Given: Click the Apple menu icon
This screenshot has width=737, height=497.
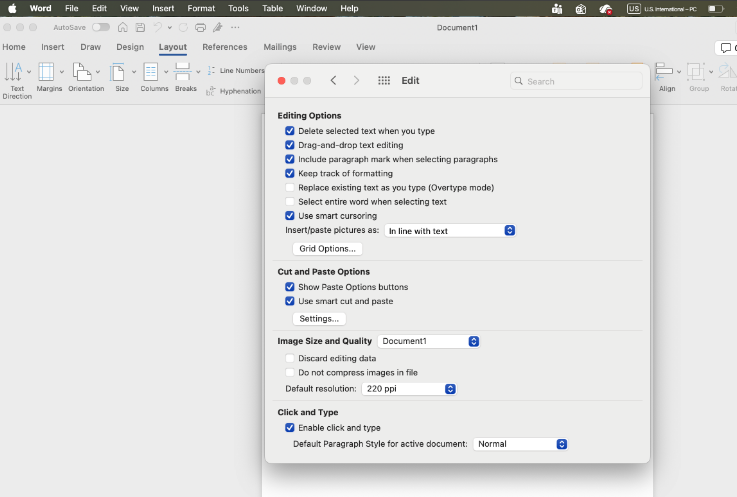Looking at the screenshot, I should tap(12, 8).
